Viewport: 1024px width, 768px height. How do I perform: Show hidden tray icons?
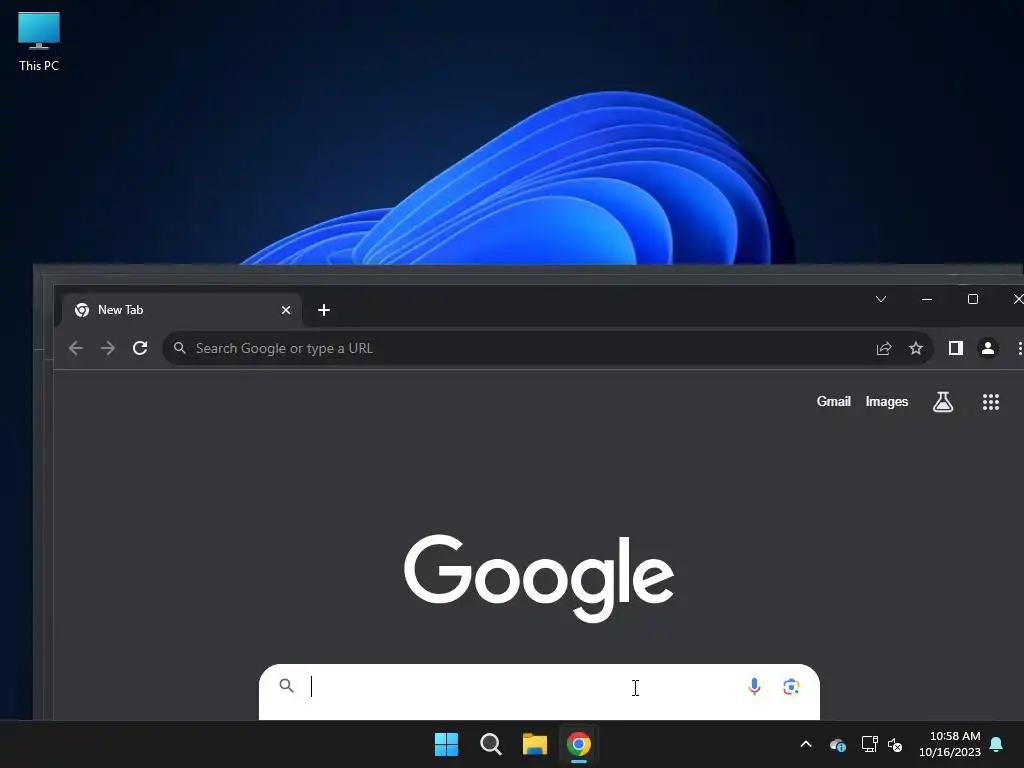tap(806, 744)
